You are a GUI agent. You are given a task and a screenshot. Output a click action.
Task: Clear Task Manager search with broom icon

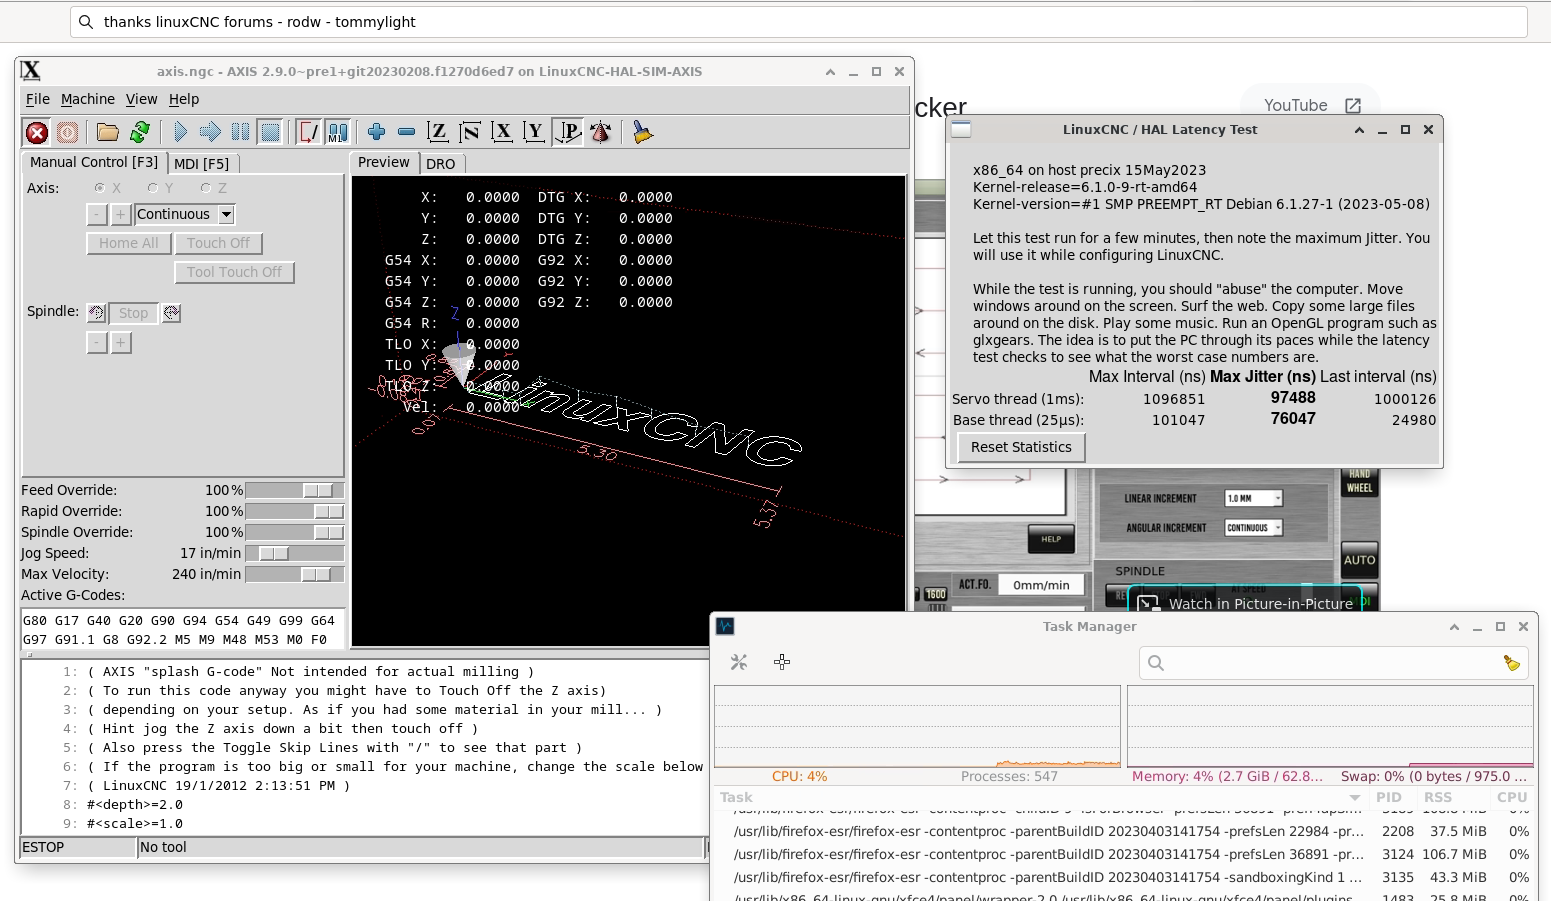(1511, 663)
